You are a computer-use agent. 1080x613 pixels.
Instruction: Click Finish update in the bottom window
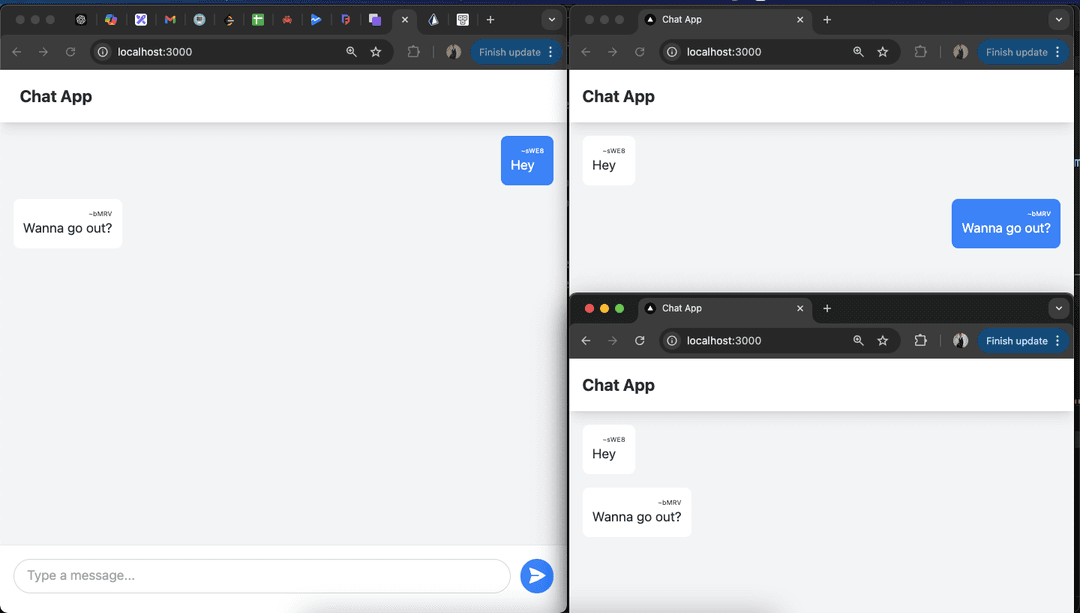point(1017,340)
